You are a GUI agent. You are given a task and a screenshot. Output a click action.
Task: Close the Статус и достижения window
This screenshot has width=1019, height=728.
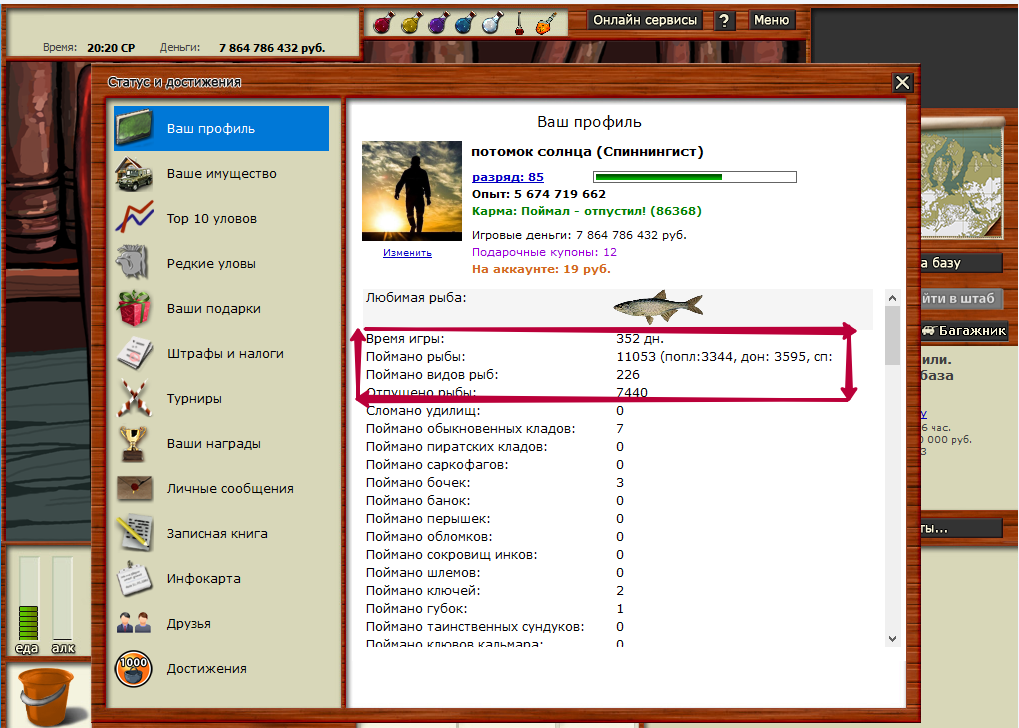point(902,83)
